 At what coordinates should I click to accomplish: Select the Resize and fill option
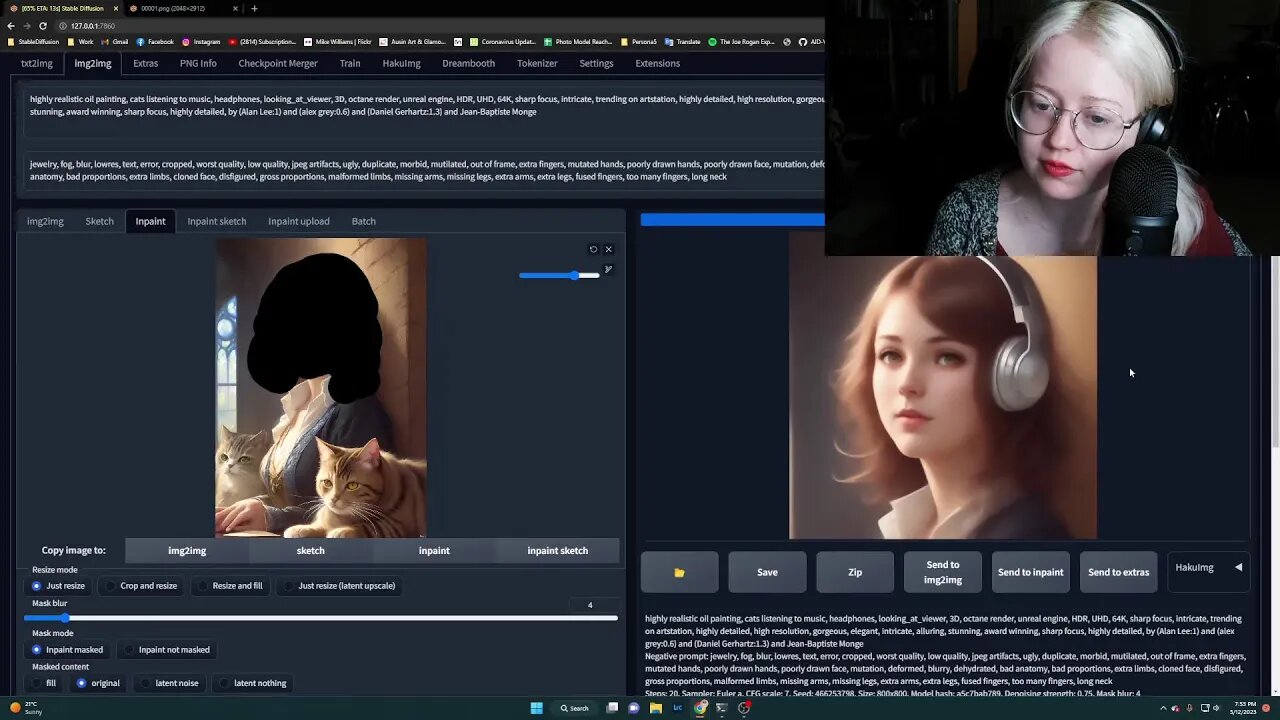pyautogui.click(x=231, y=586)
